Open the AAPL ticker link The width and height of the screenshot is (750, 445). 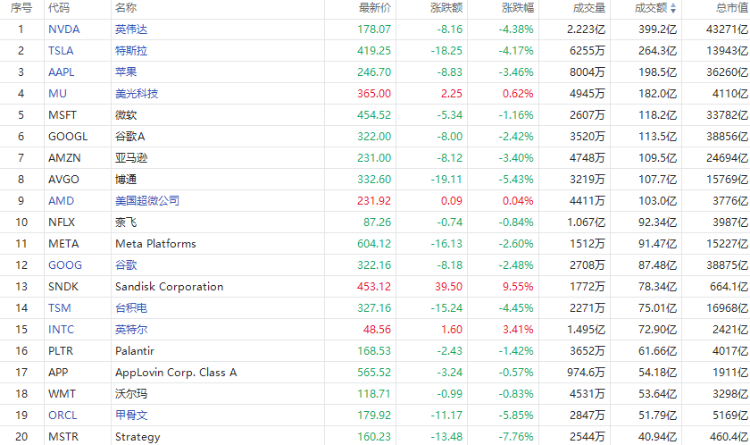tap(61, 72)
